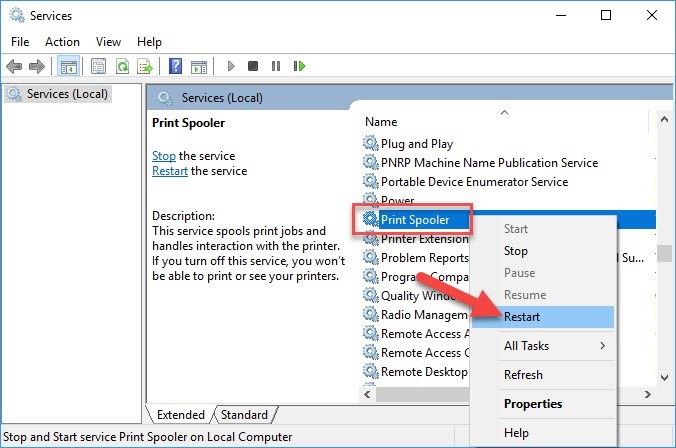Click the Services gear icon in title bar
Image resolution: width=676 pixels, height=448 pixels.
tap(17, 15)
